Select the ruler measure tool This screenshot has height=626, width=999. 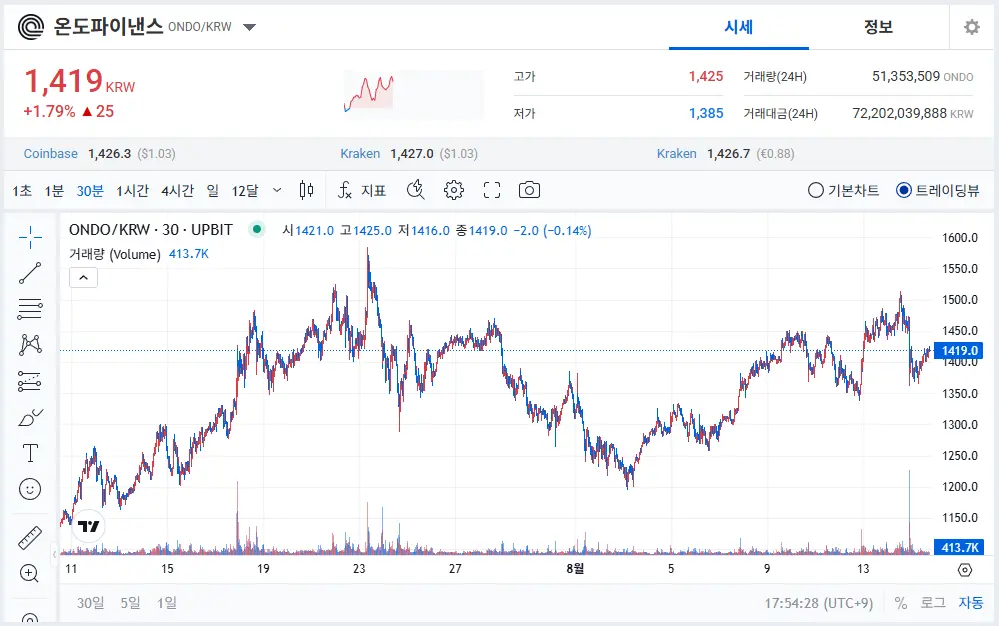pyautogui.click(x=30, y=538)
